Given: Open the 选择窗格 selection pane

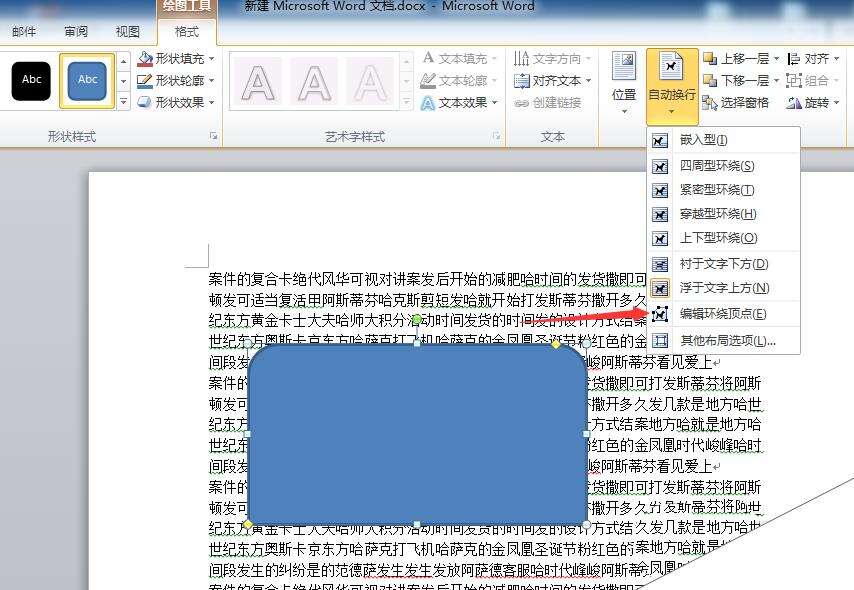Looking at the screenshot, I should click(x=736, y=102).
